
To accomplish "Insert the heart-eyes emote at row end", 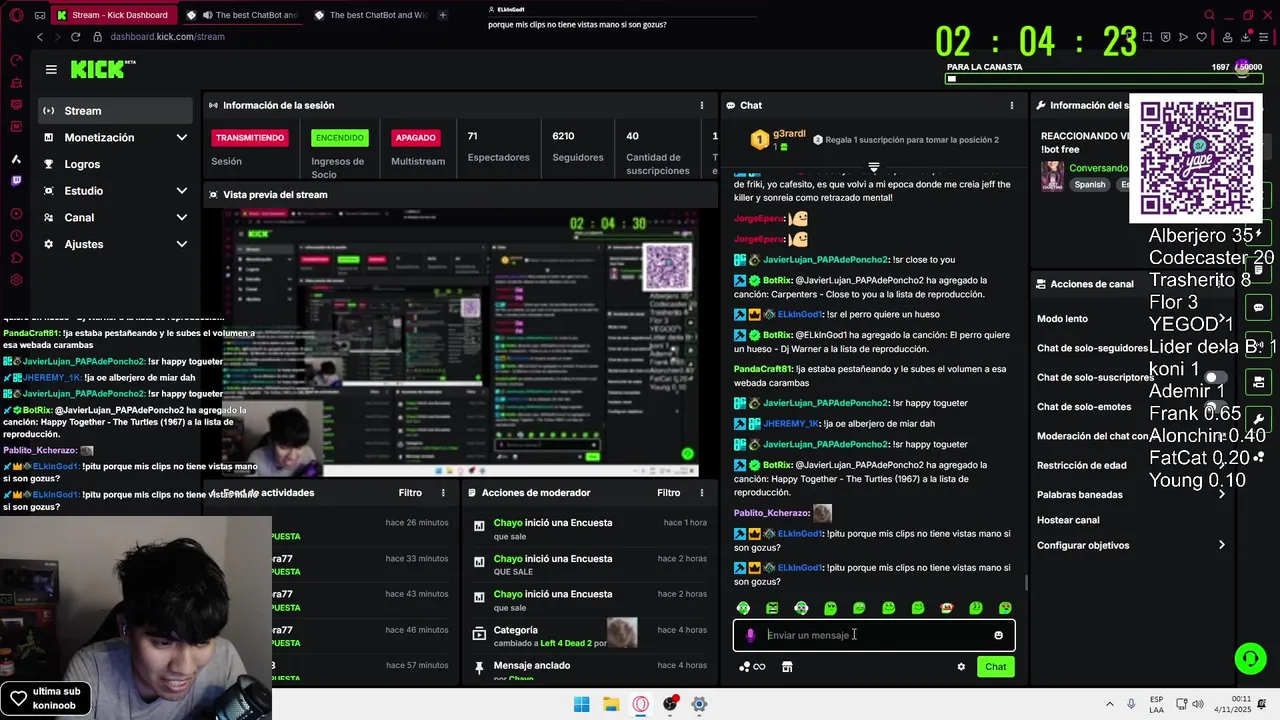I will (x=1005, y=608).
